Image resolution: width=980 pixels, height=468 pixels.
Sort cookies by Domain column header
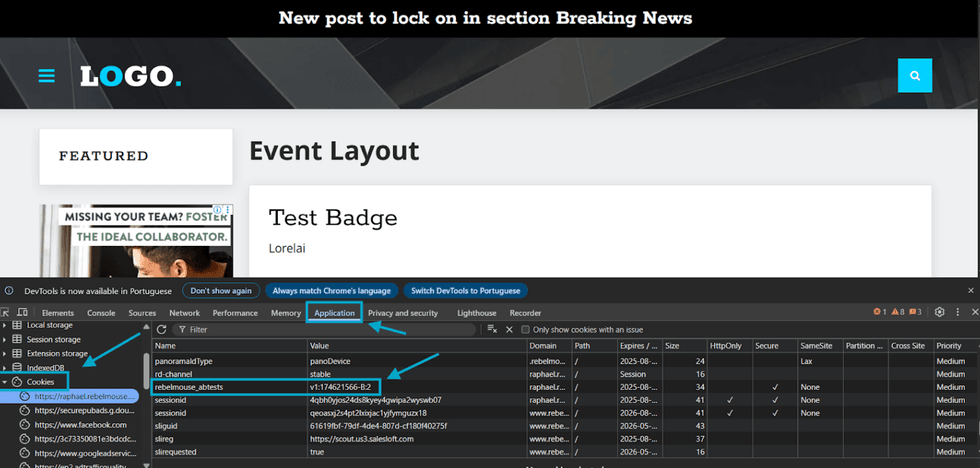pos(549,346)
